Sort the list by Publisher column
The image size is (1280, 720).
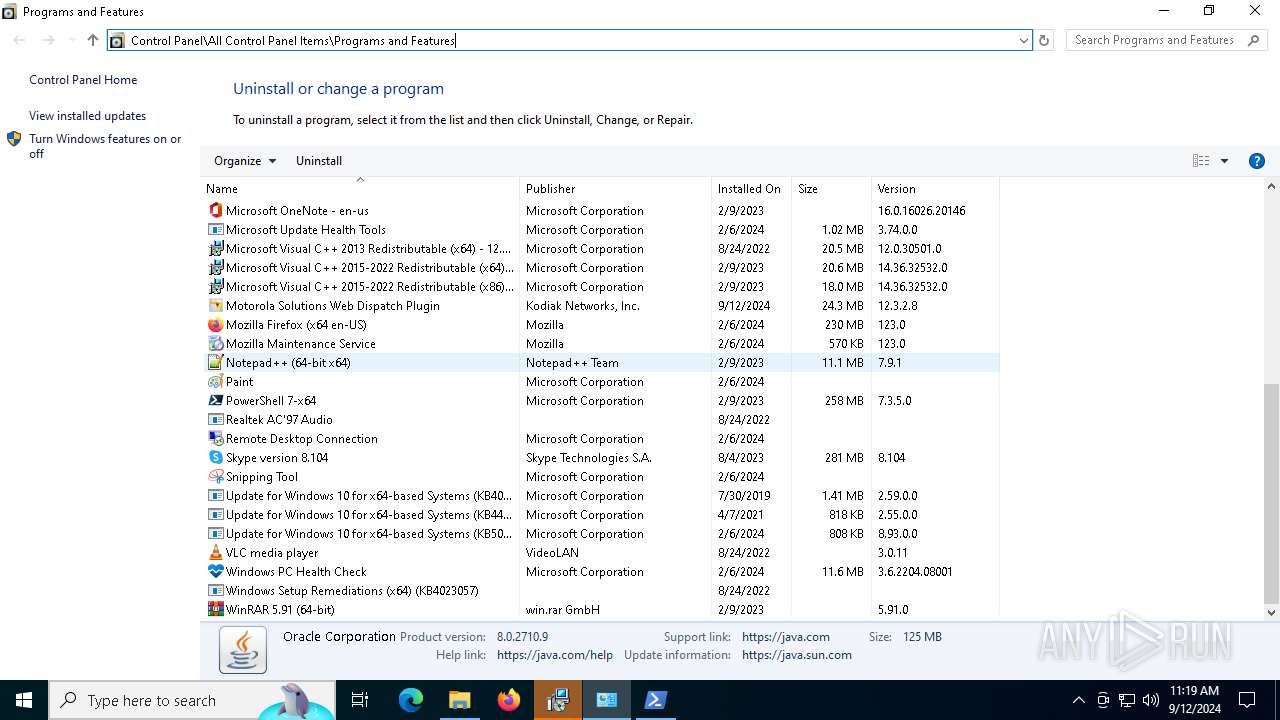[551, 189]
